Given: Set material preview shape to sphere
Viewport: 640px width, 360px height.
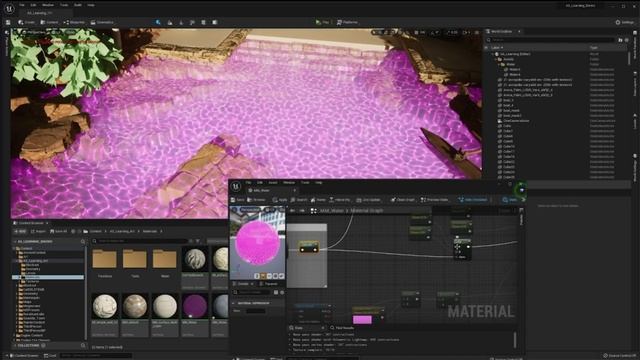Looking at the screenshot, I should (x=263, y=276).
